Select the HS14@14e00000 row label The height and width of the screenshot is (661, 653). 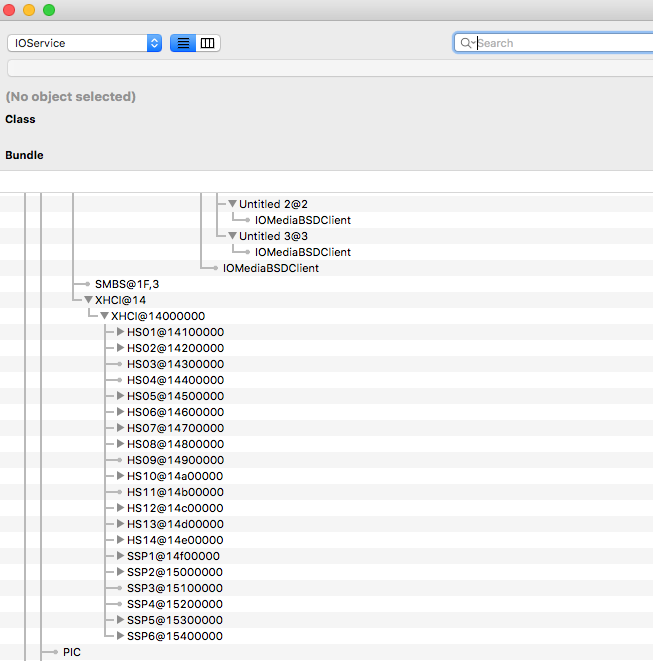[x=175, y=540]
